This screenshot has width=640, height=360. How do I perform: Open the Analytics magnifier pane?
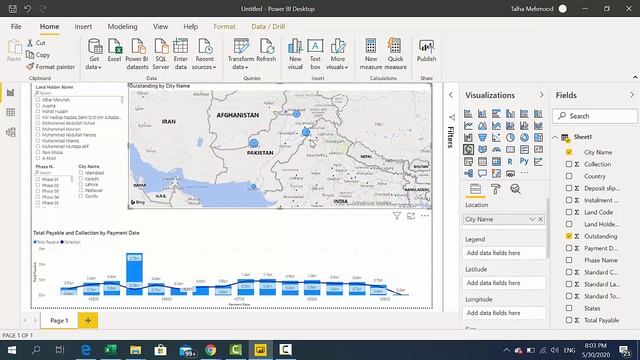point(516,189)
